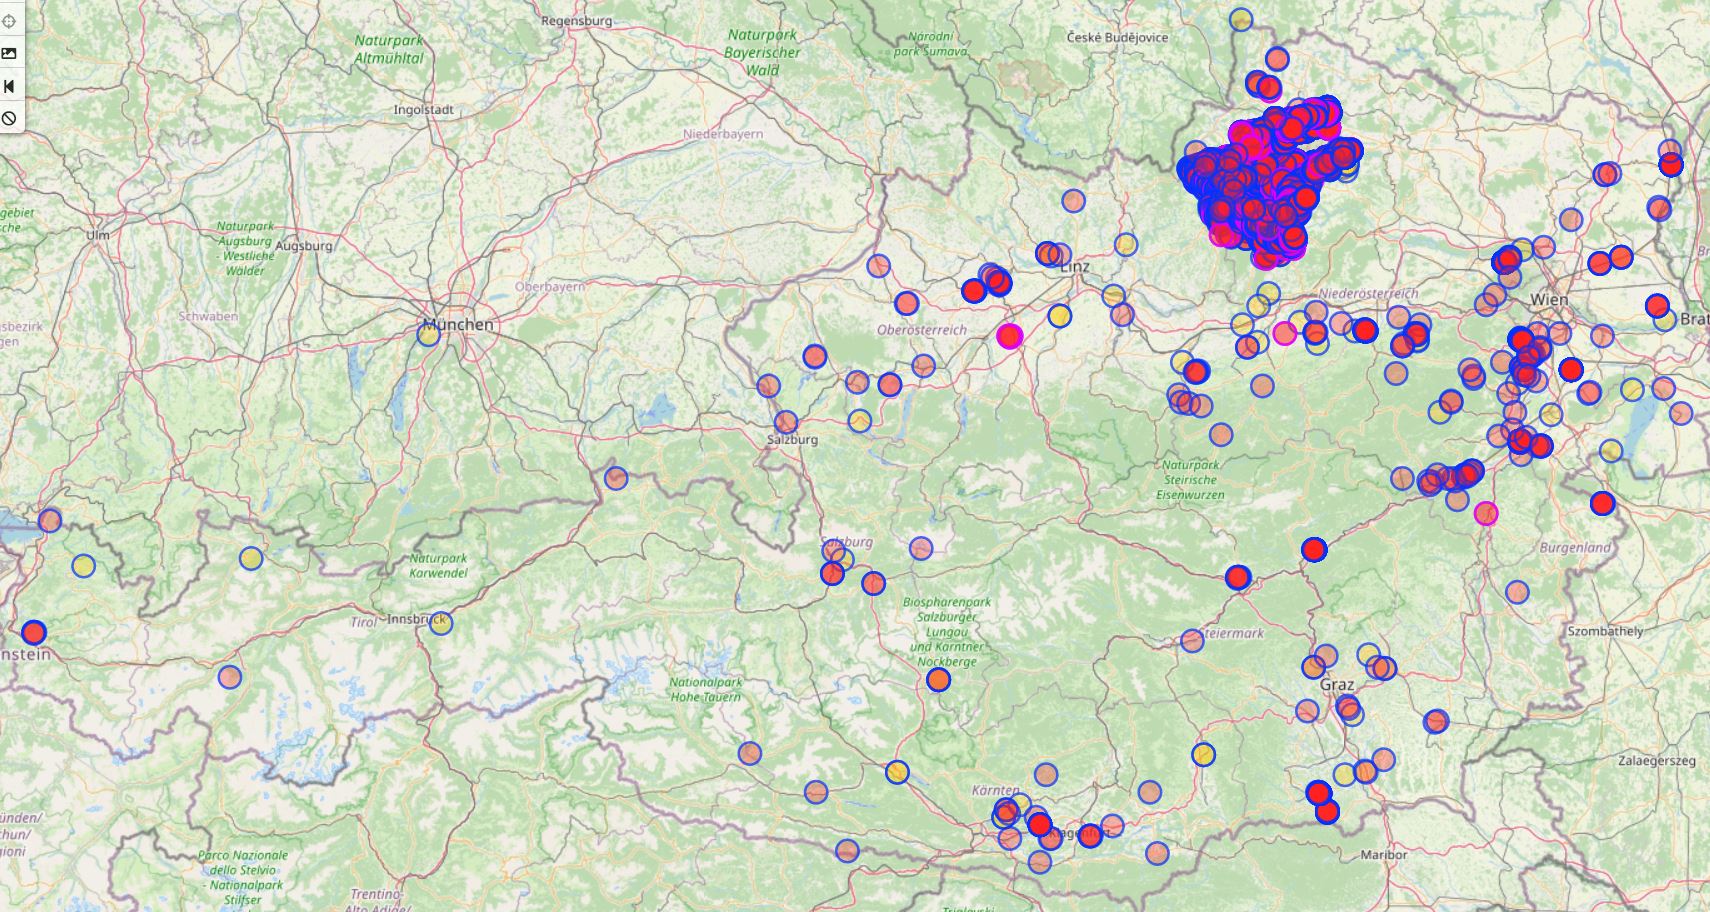Select the yellow marker north of Kärnten label
Screen dimensions: 1710x912
(897, 771)
